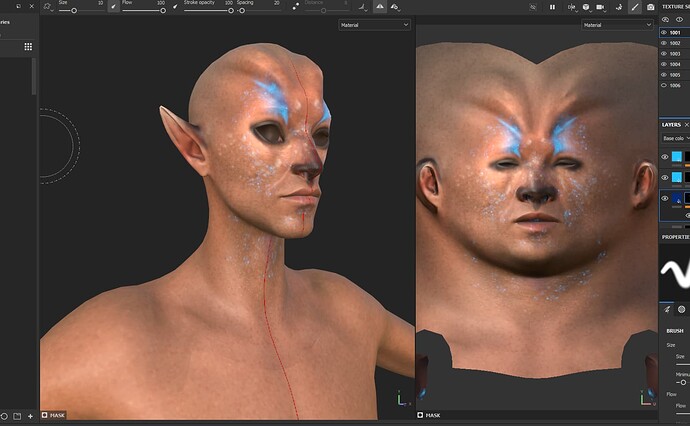690x426 pixels.
Task: Switch to the brush properties tab icon
Action: point(667,309)
